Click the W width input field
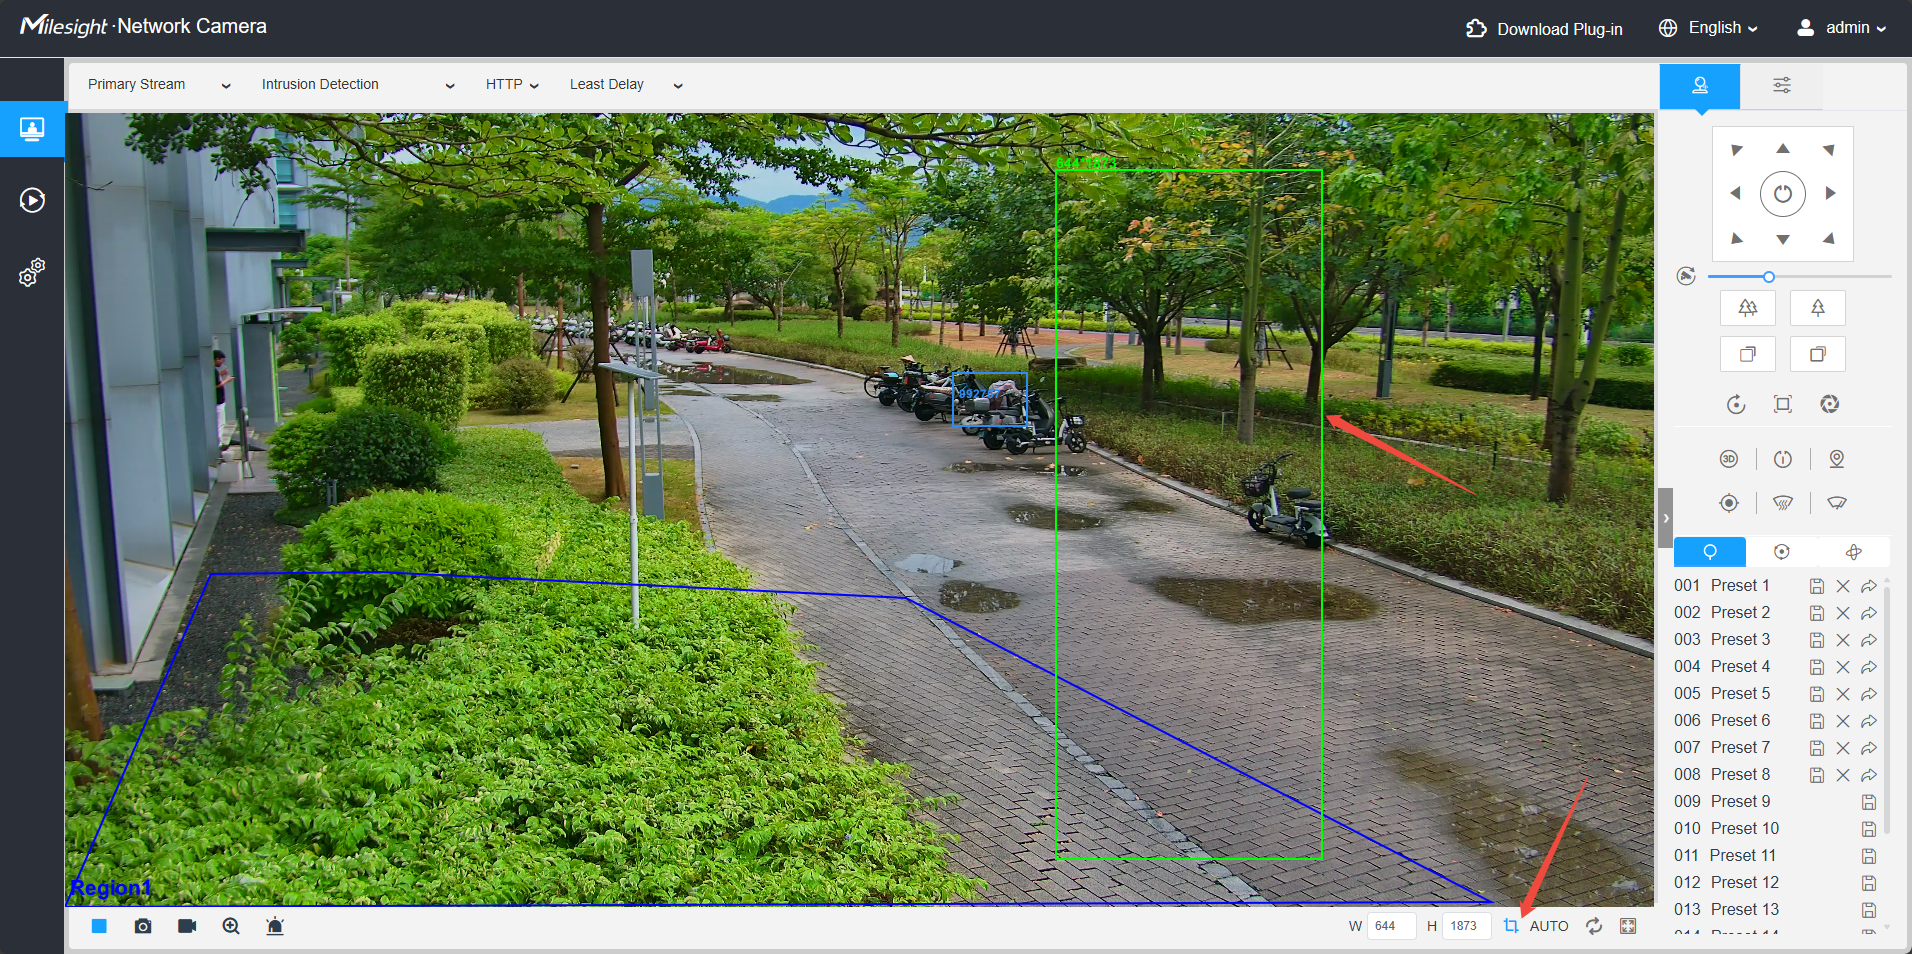This screenshot has width=1912, height=954. [x=1391, y=926]
